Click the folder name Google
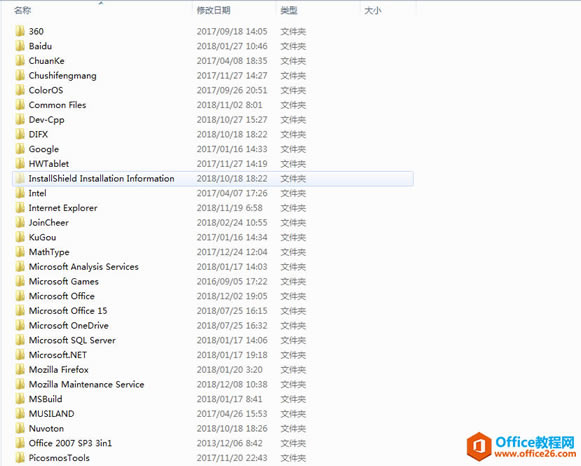 (x=44, y=149)
